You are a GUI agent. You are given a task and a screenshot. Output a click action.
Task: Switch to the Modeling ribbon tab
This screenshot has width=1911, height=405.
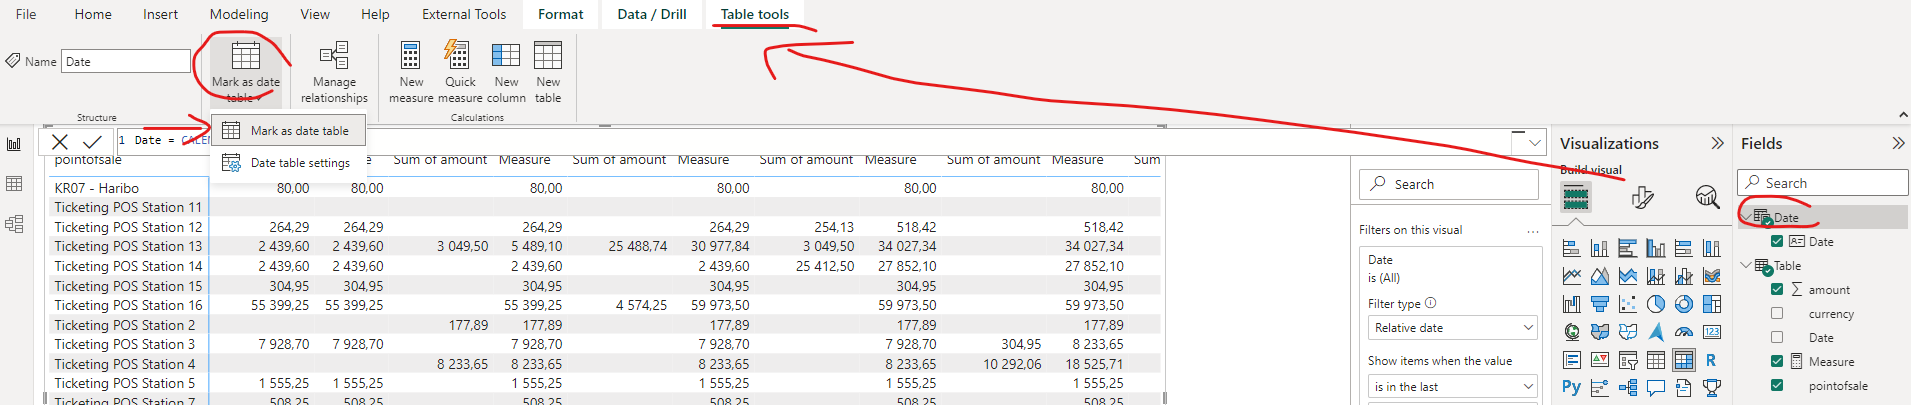pyautogui.click(x=239, y=14)
